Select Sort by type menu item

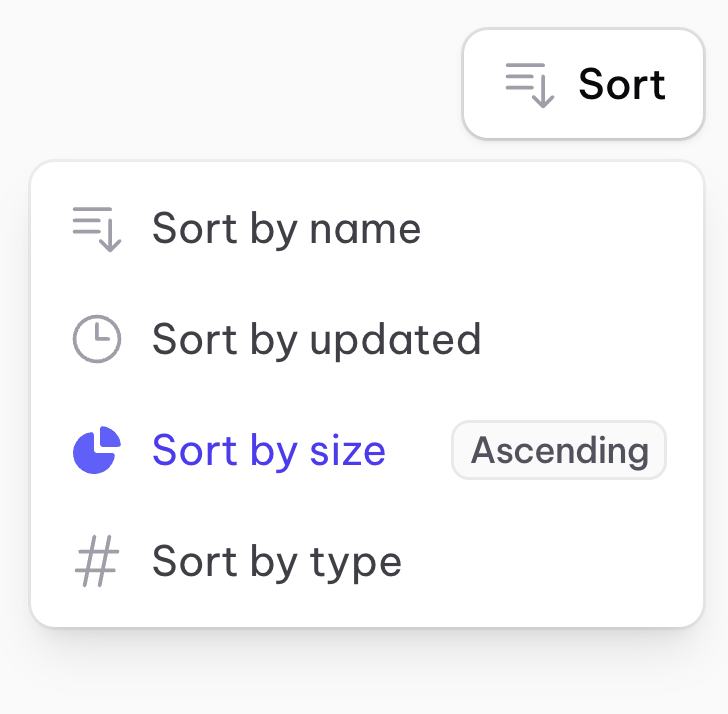pyautogui.click(x=276, y=562)
